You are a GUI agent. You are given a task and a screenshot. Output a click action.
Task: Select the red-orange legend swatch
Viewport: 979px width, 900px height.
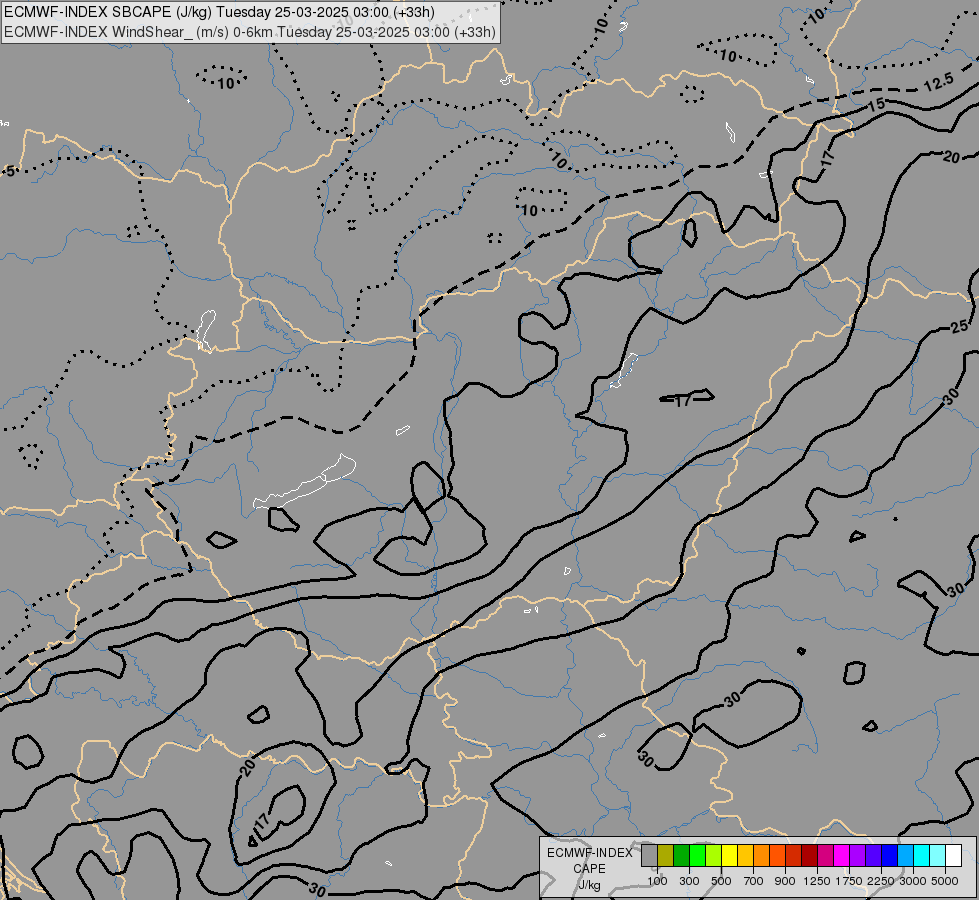pos(777,856)
